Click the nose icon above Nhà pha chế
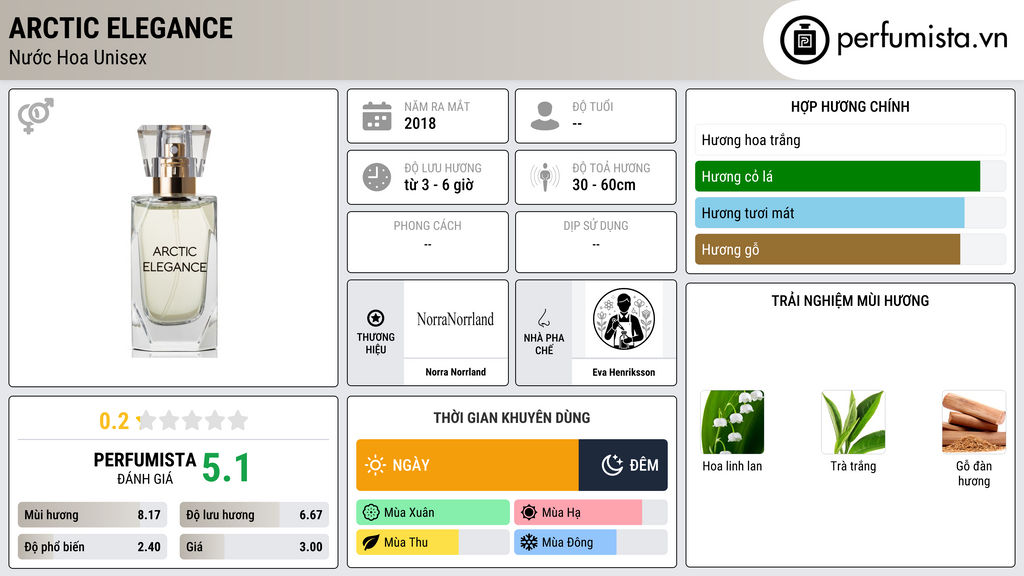 (544, 318)
